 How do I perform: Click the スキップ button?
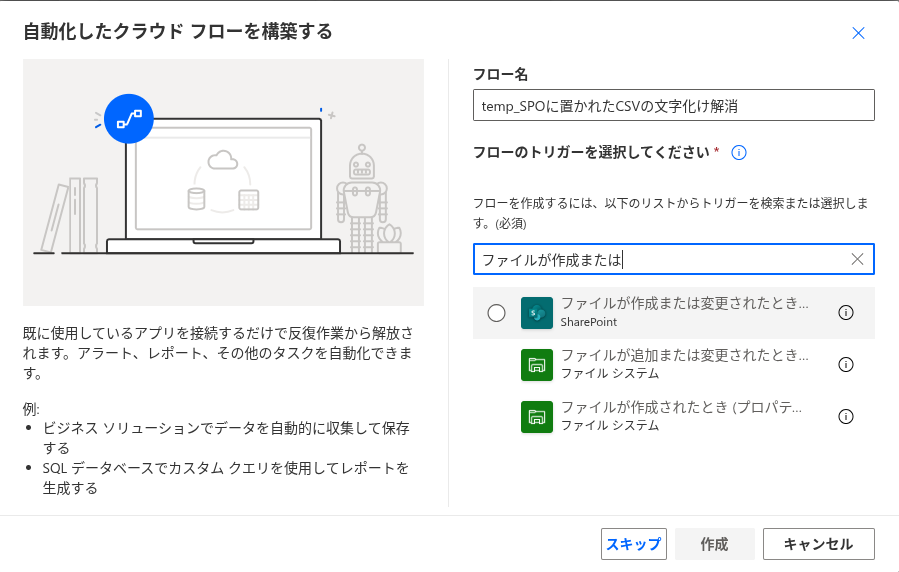(634, 544)
